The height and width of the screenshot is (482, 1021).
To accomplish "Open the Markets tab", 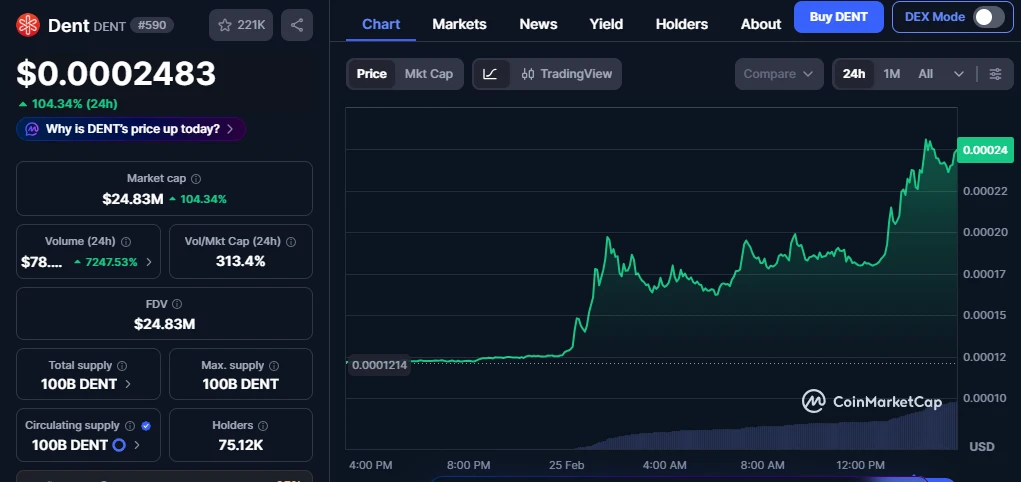I will [x=459, y=24].
